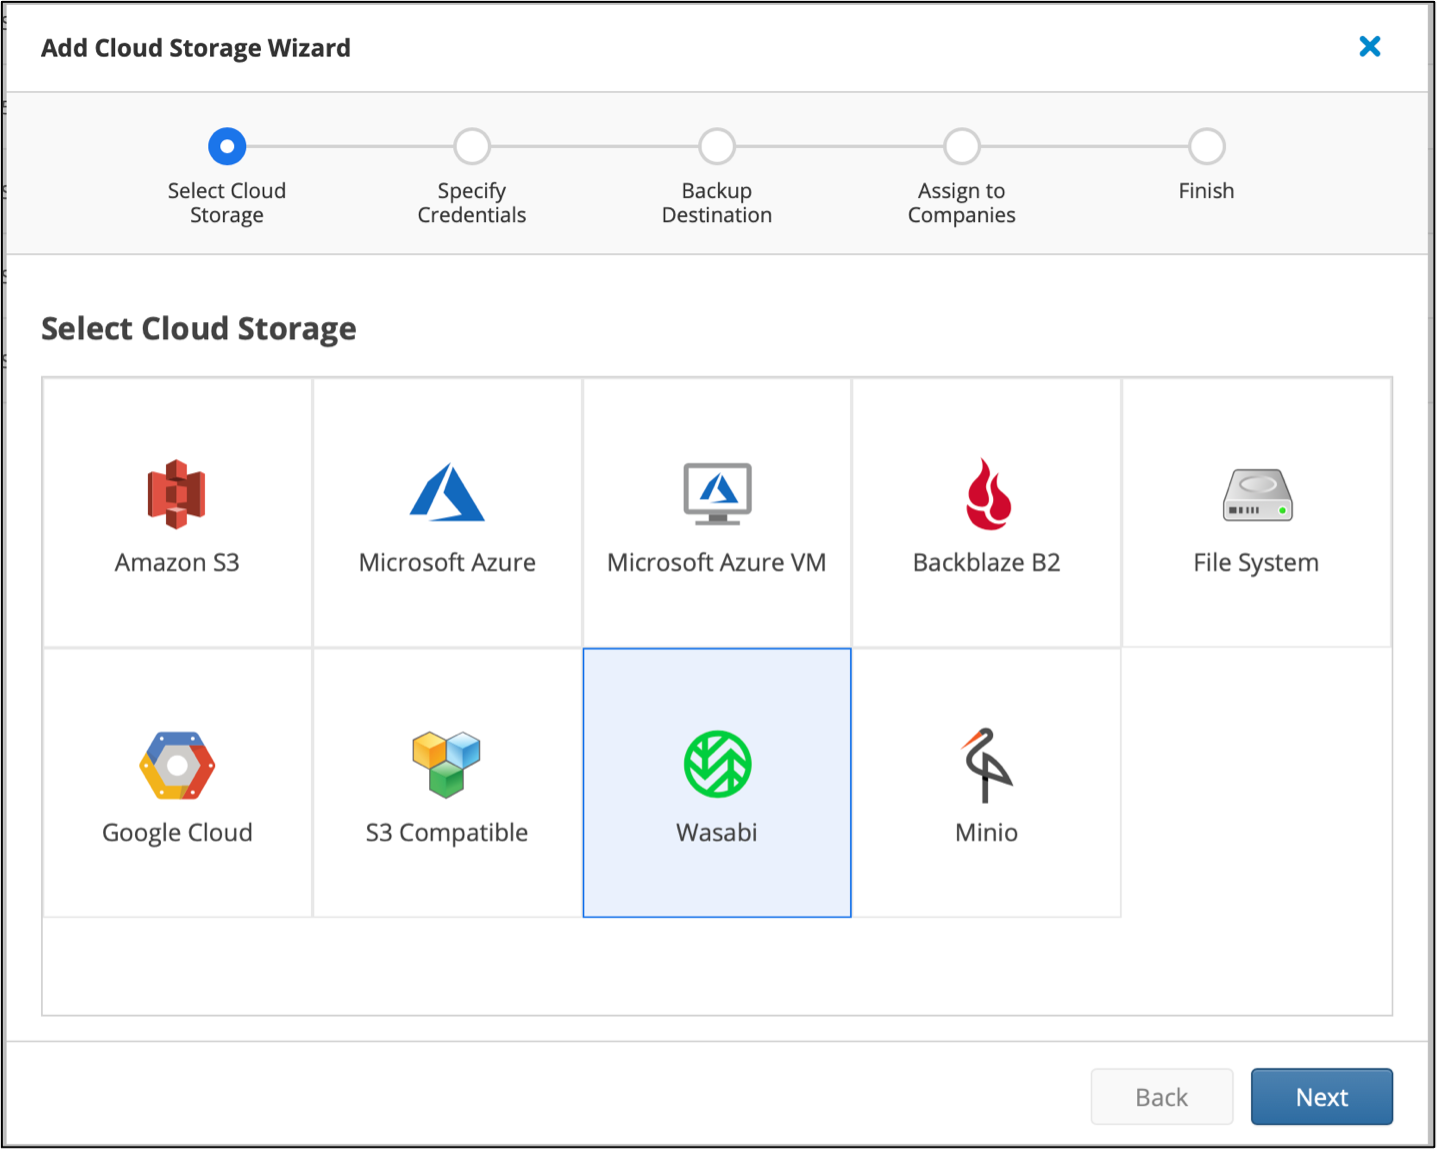Jump to the Assign to Companies step circle
This screenshot has height=1151, width=1439.
(x=962, y=146)
